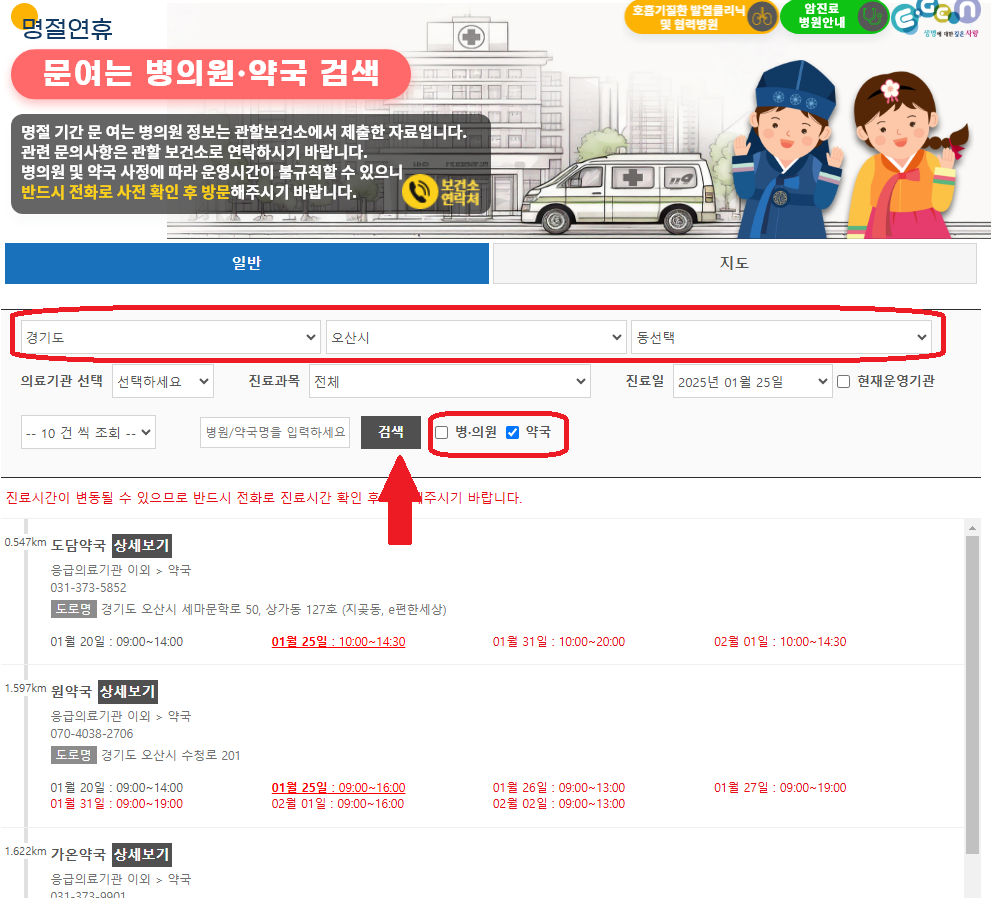Open the 의료기관 선택 dropdown

point(163,381)
